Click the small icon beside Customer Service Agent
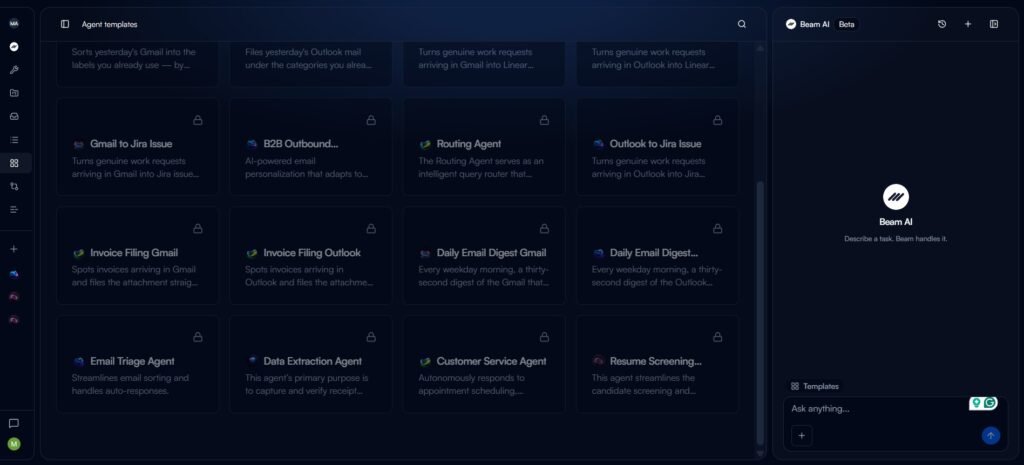The height and width of the screenshot is (465, 1024). click(425, 361)
